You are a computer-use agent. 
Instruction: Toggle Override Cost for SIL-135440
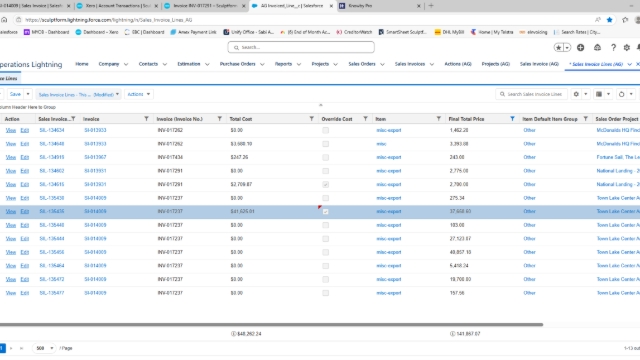coord(325,225)
